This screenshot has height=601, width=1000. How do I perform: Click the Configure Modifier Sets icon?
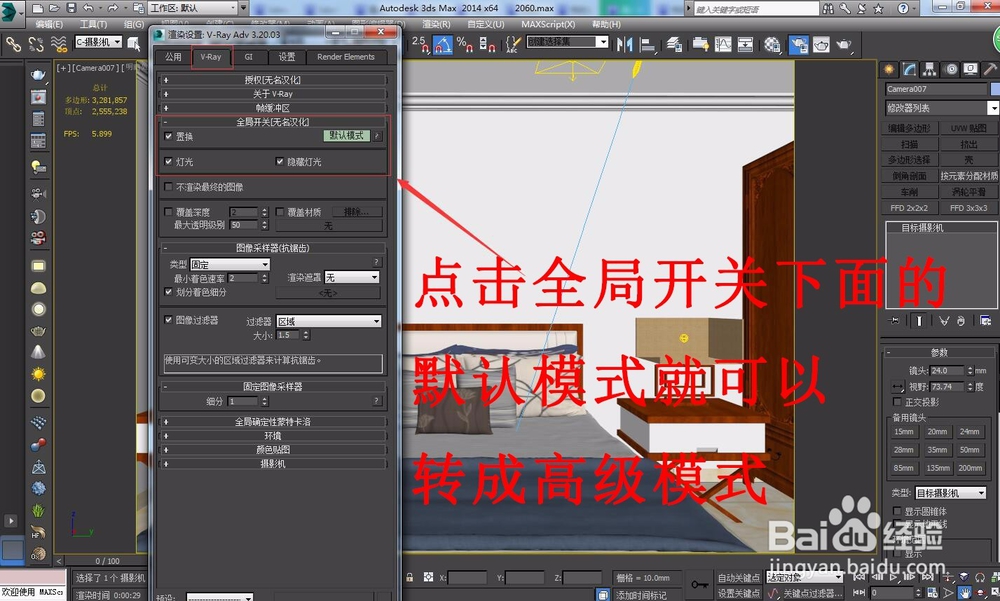click(x=986, y=320)
